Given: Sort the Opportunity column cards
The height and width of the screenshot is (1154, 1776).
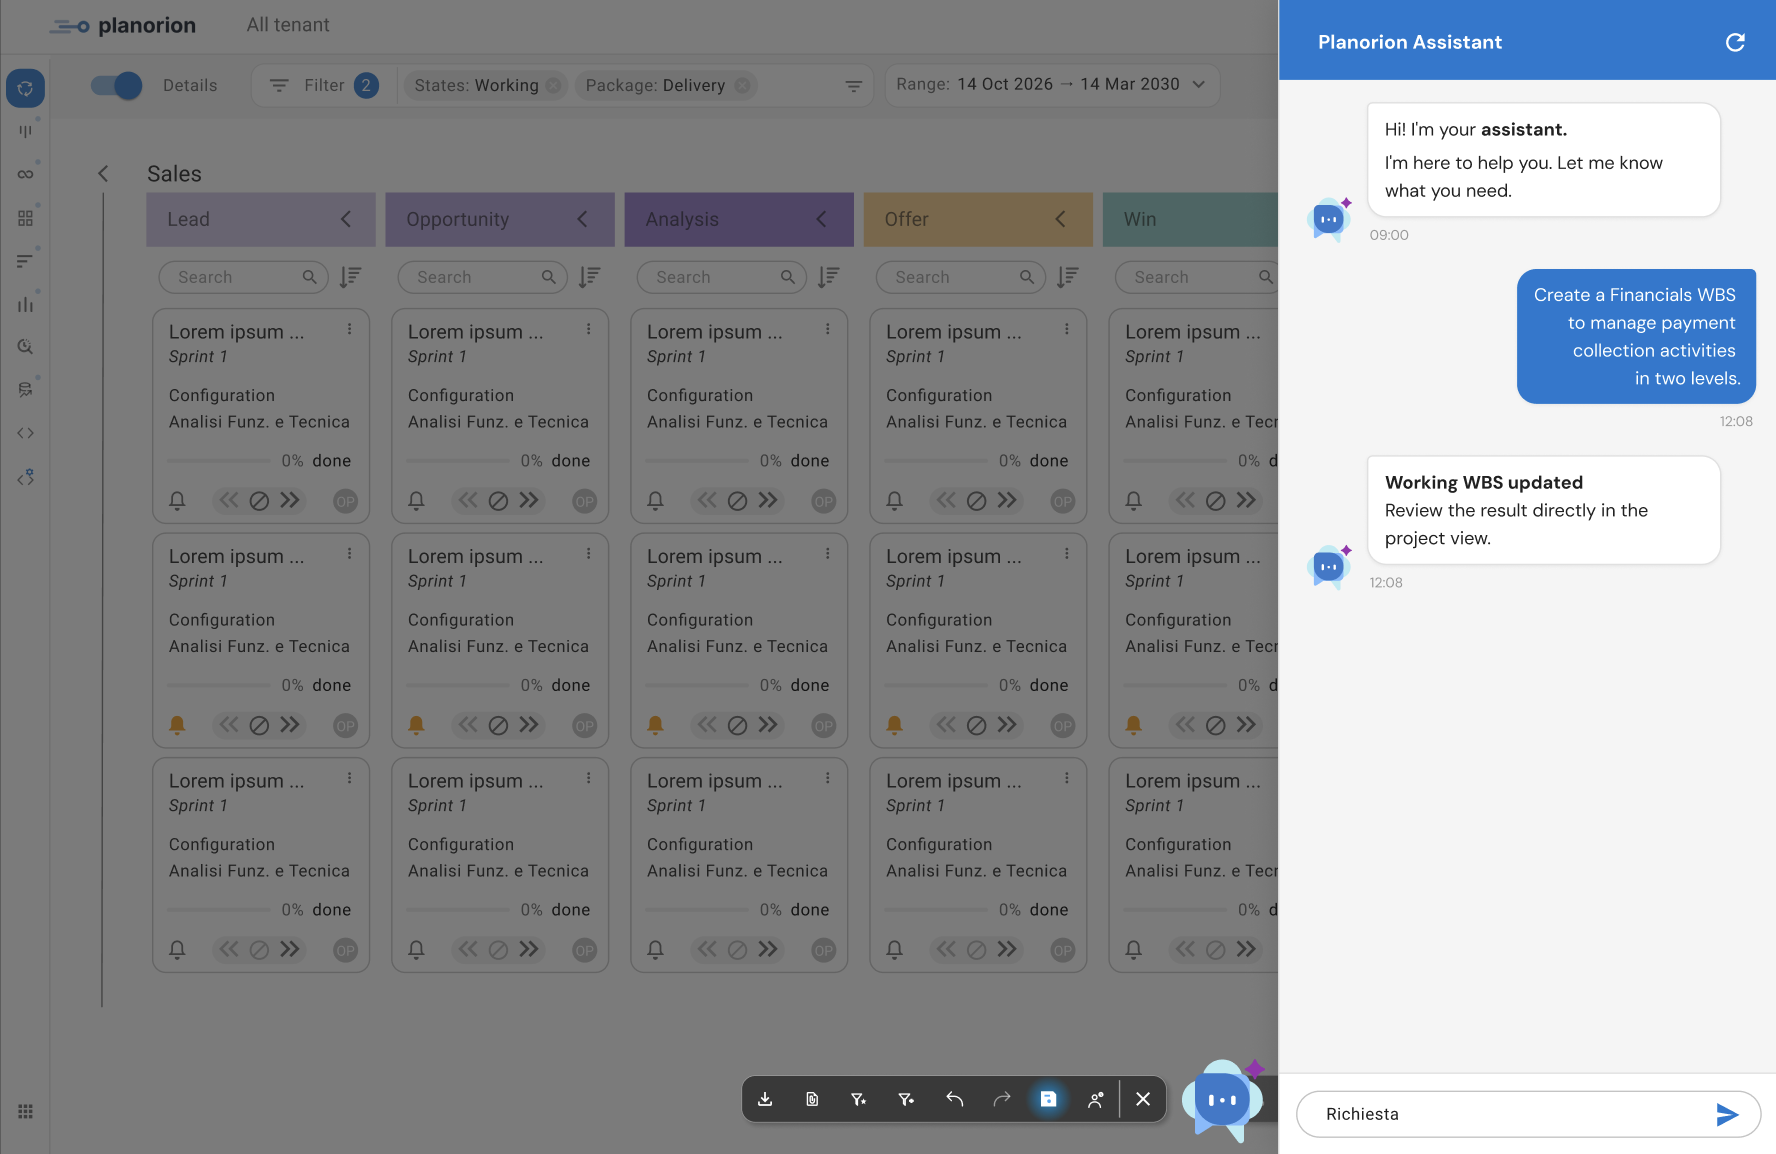Looking at the screenshot, I should 590,277.
